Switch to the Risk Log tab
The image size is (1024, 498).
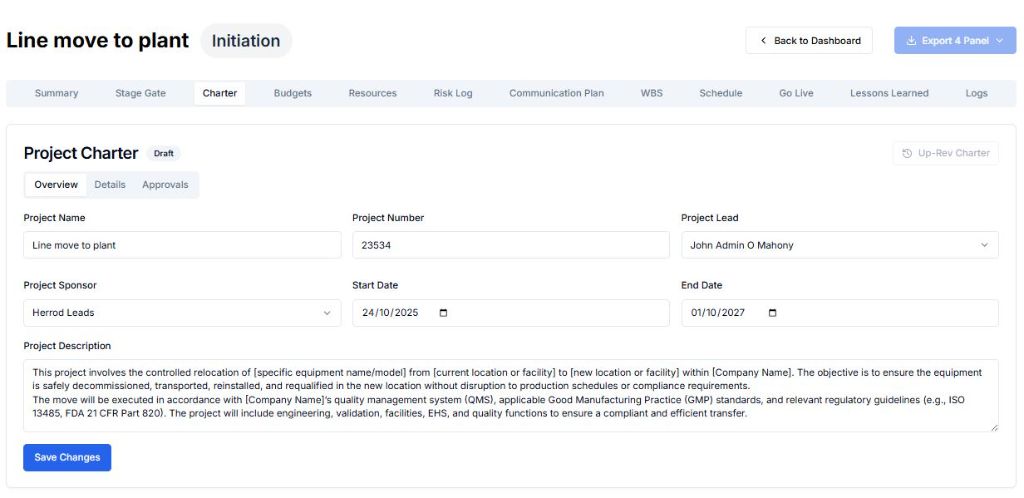[453, 93]
